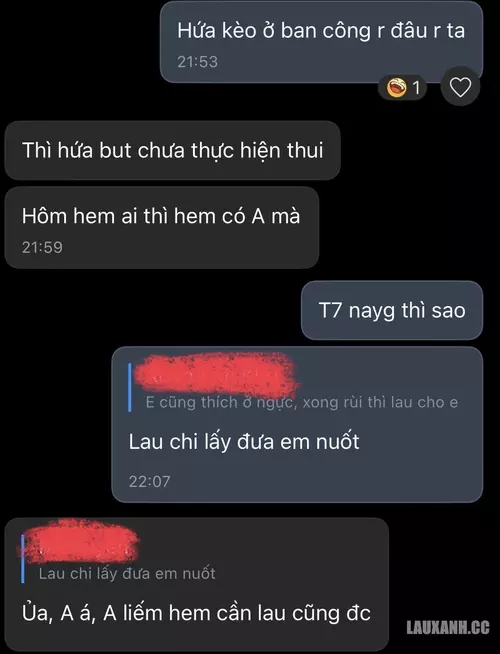
Task: Select the 'T7 nayg thì sao' message
Action: 392,310
